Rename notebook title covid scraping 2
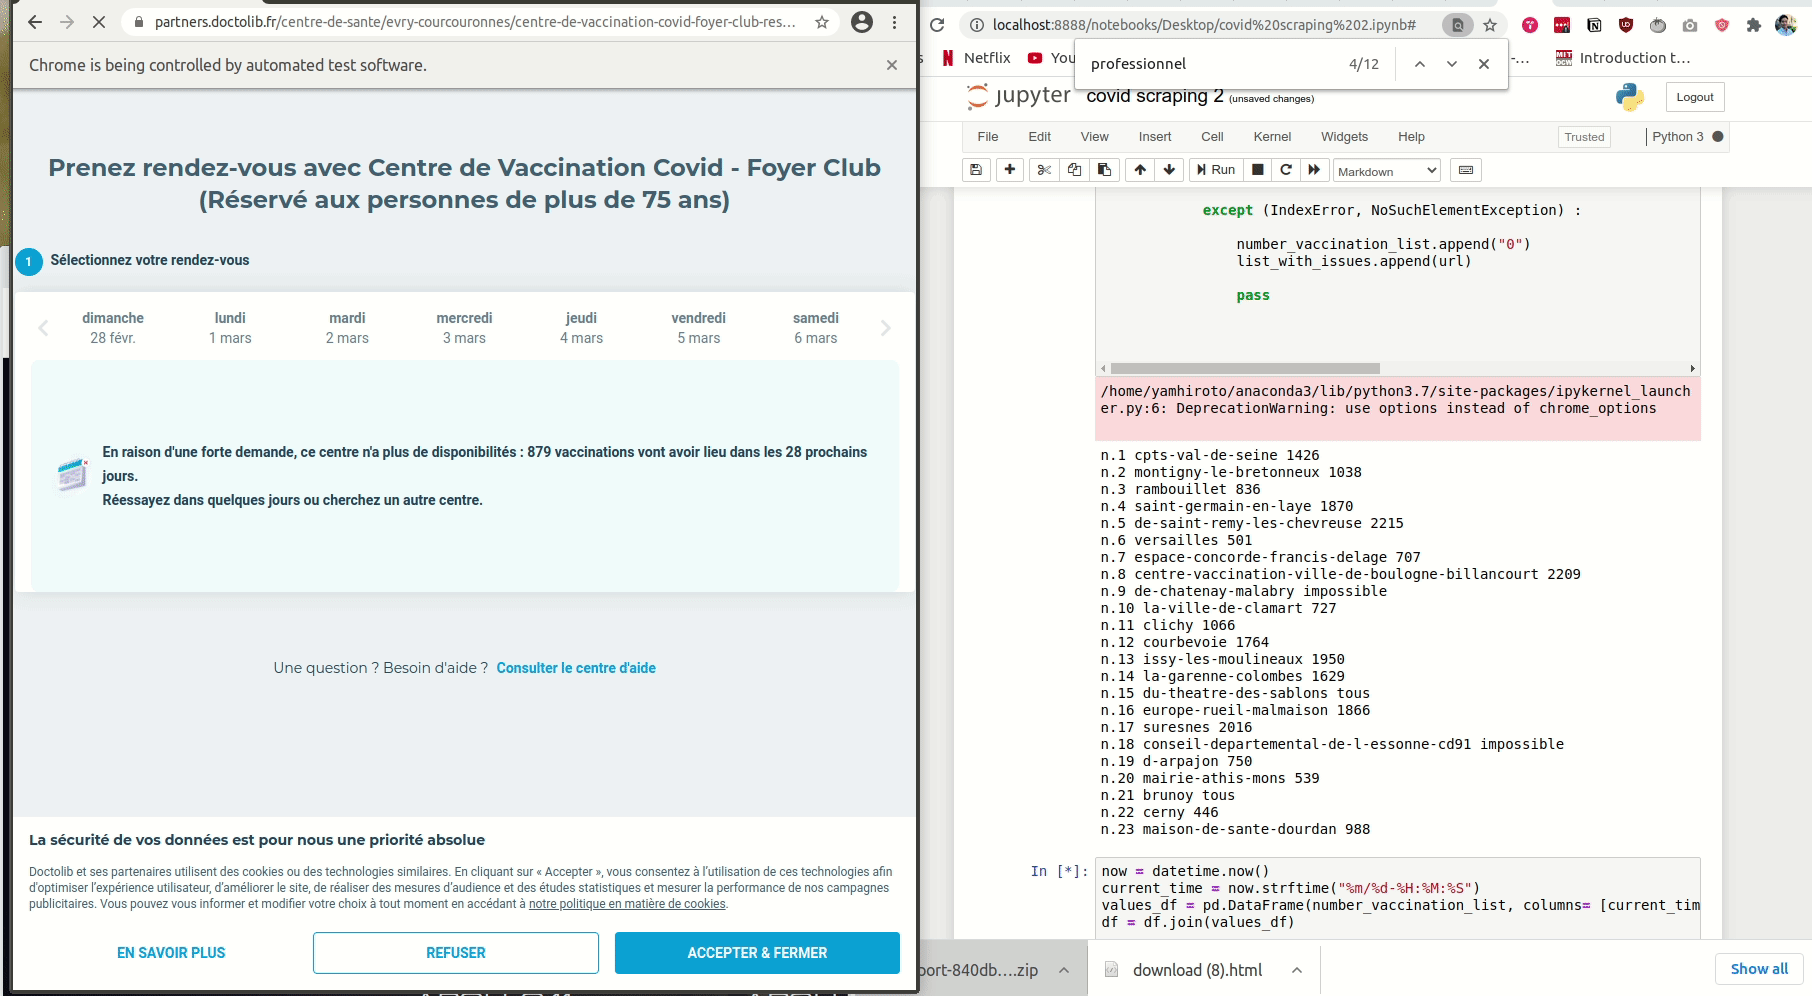Screen dimensions: 1812x996 tap(1155, 96)
